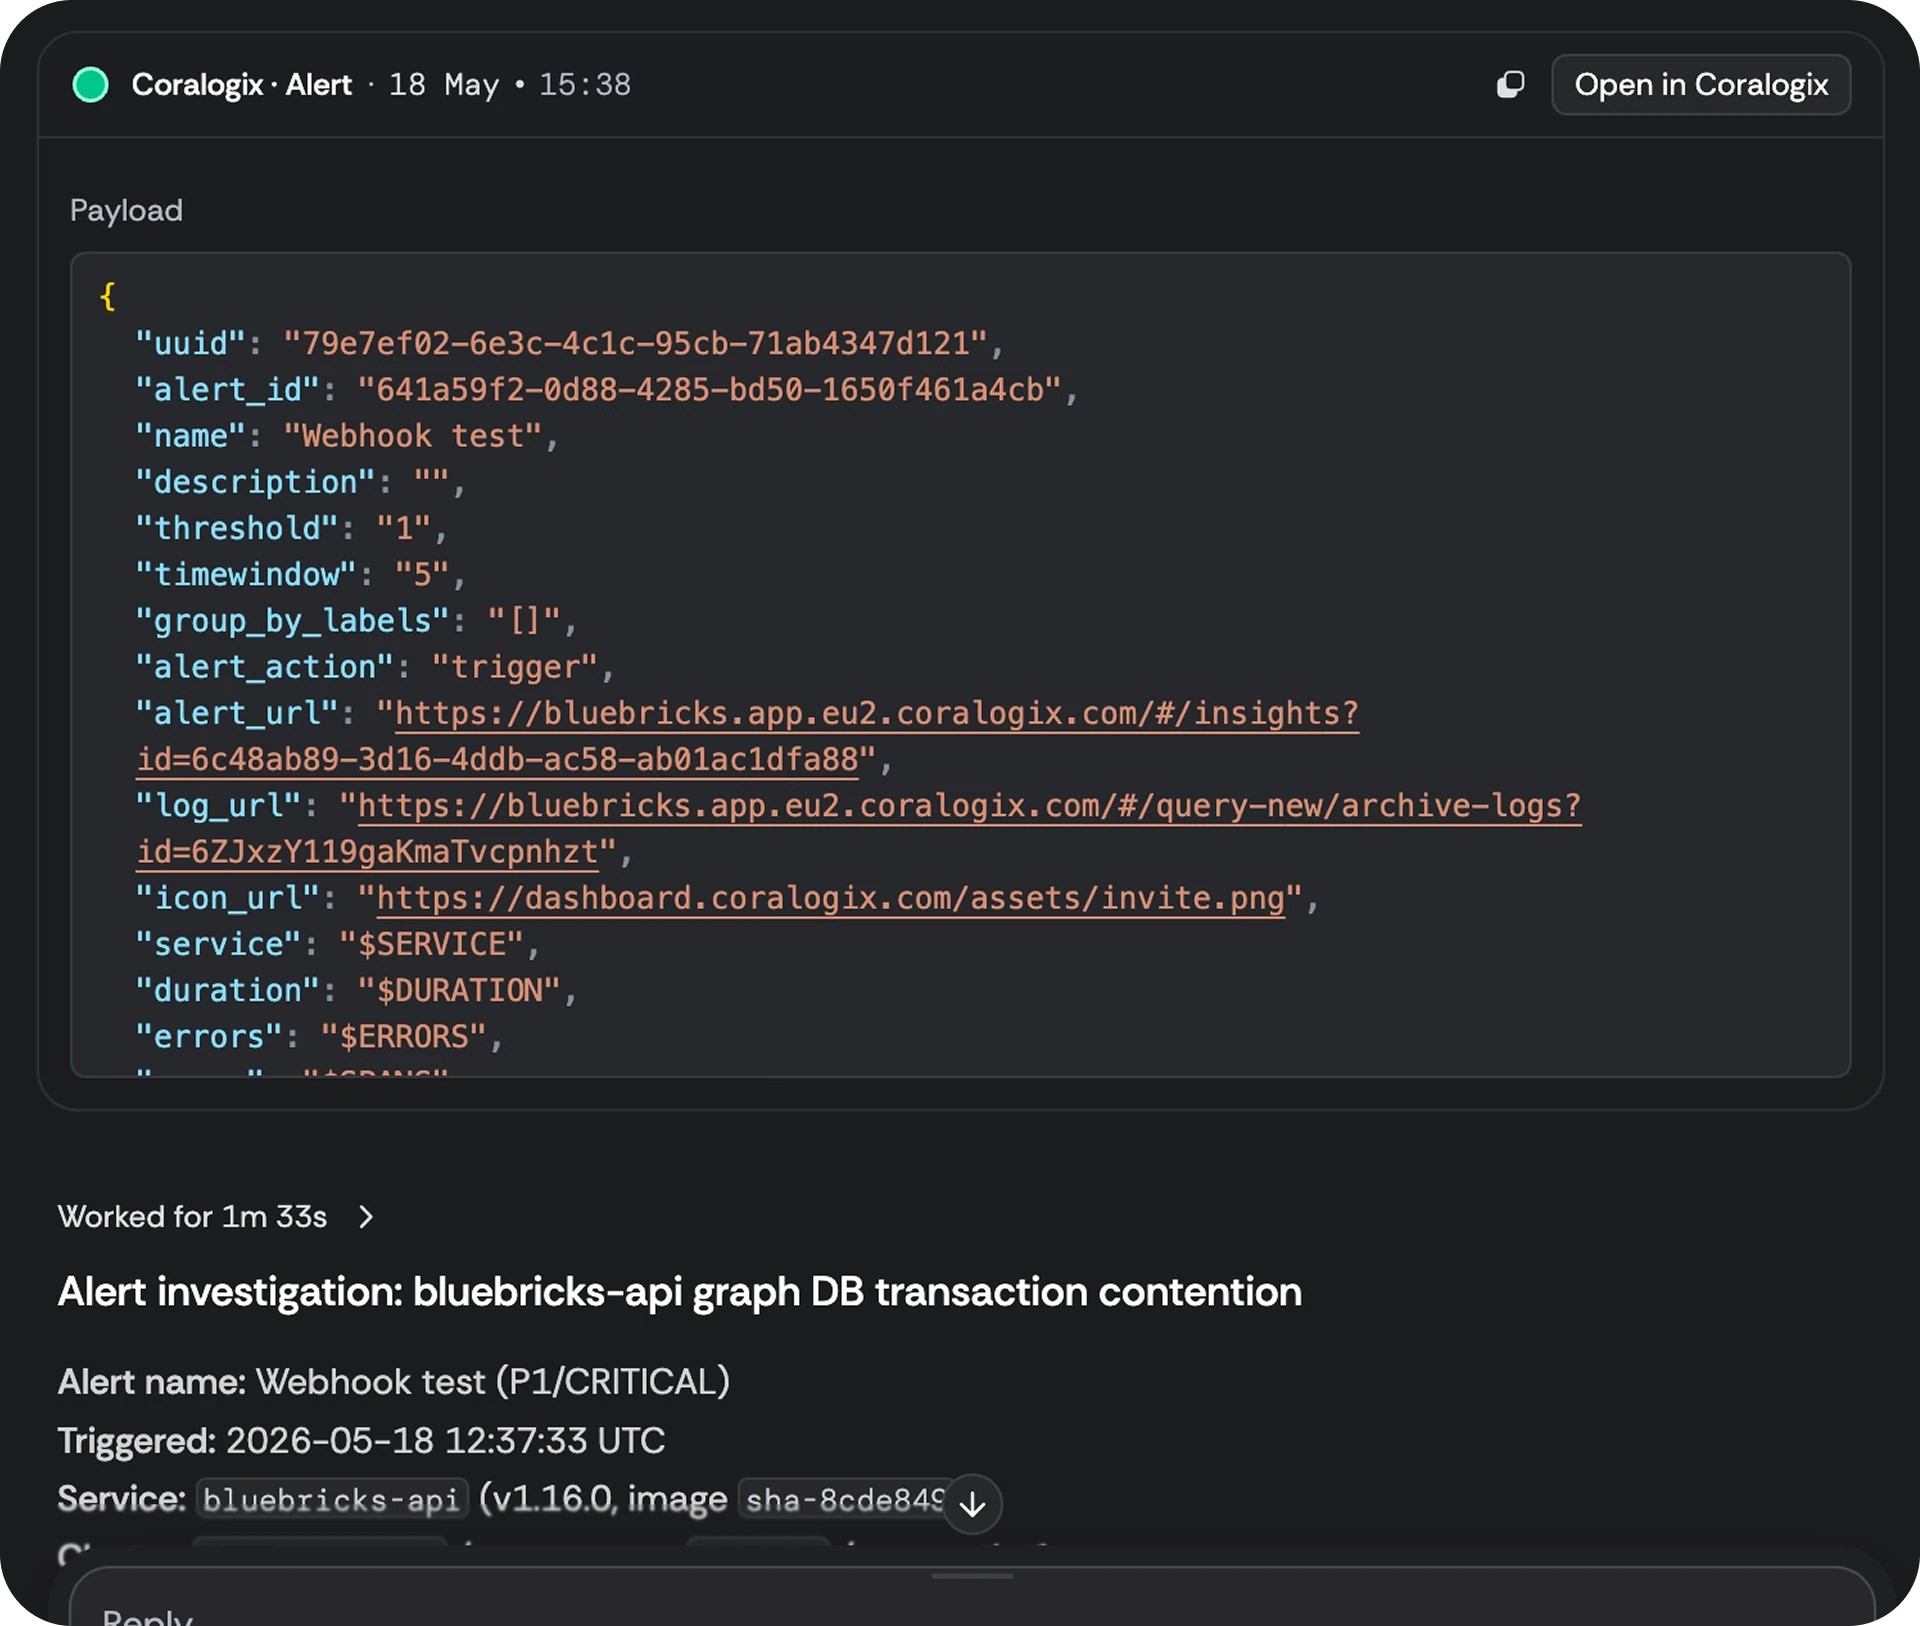Click the "group_by_labels" line
This screenshot has width=1920, height=1626.
tap(356, 621)
